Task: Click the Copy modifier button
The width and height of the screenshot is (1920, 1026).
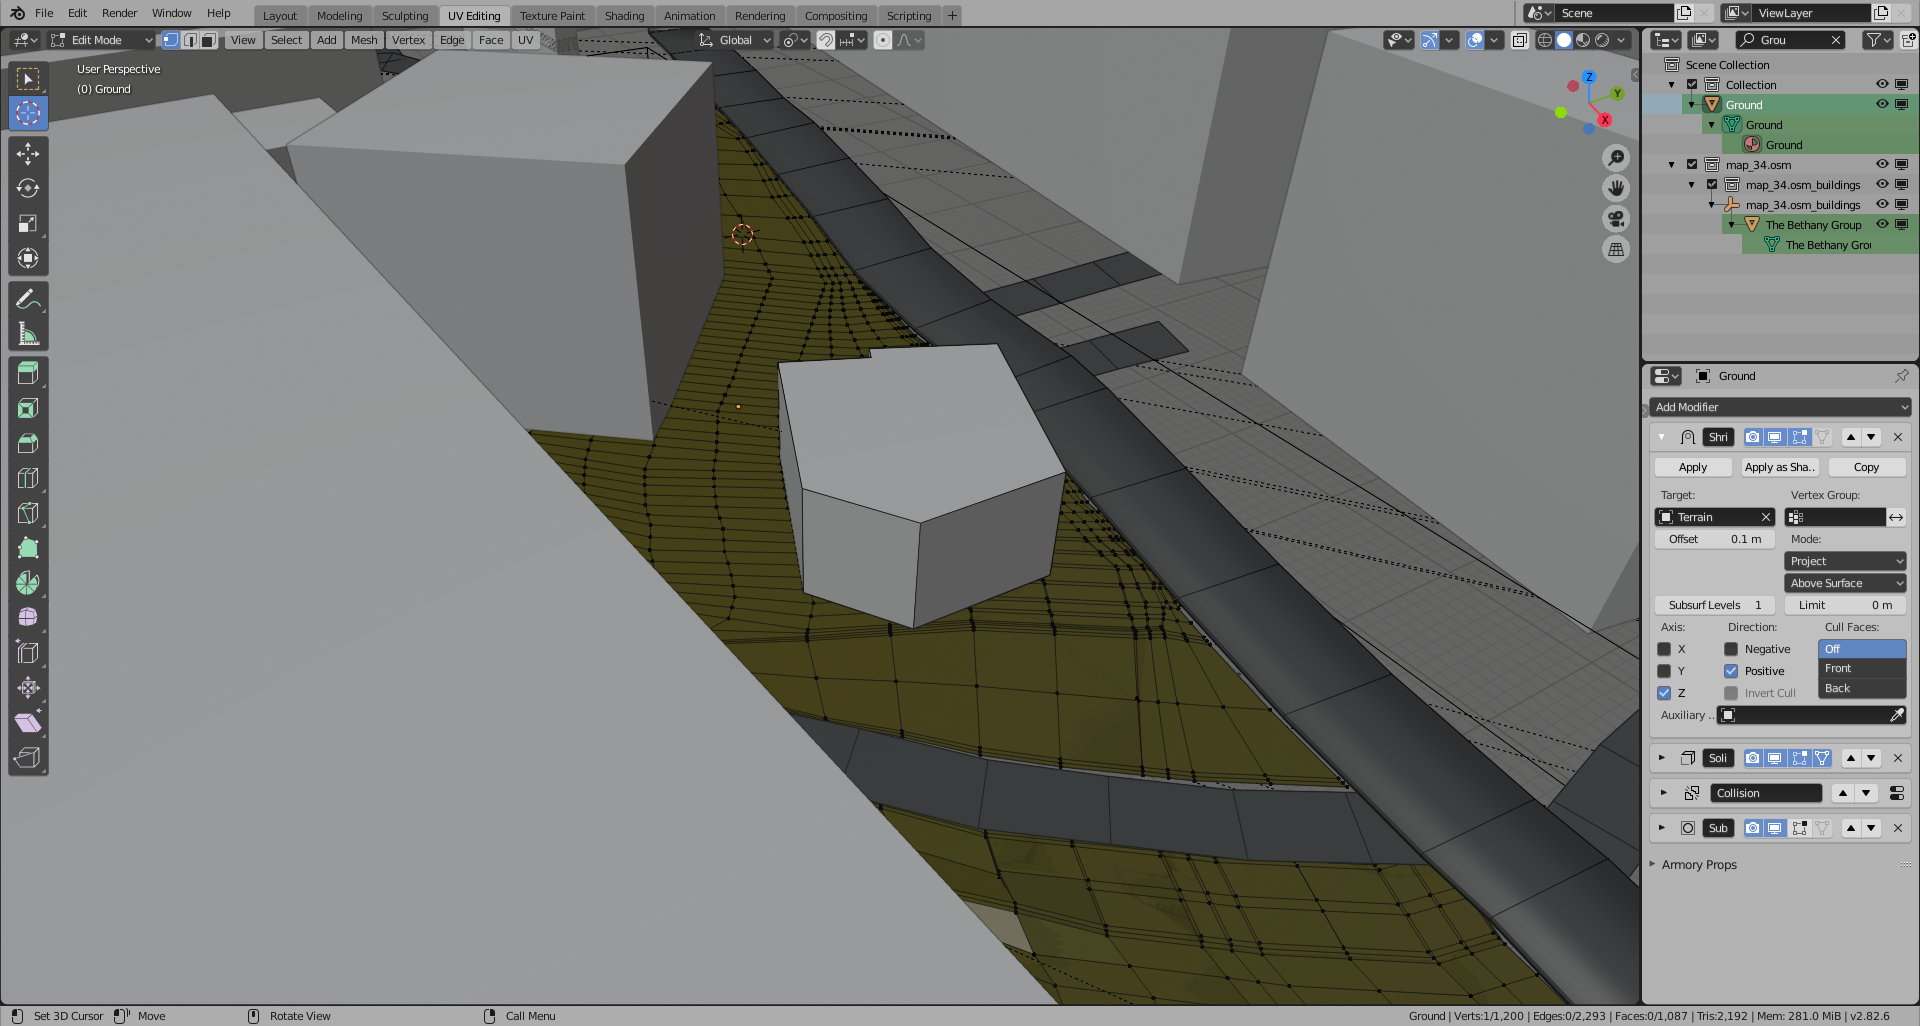Action: (1865, 467)
